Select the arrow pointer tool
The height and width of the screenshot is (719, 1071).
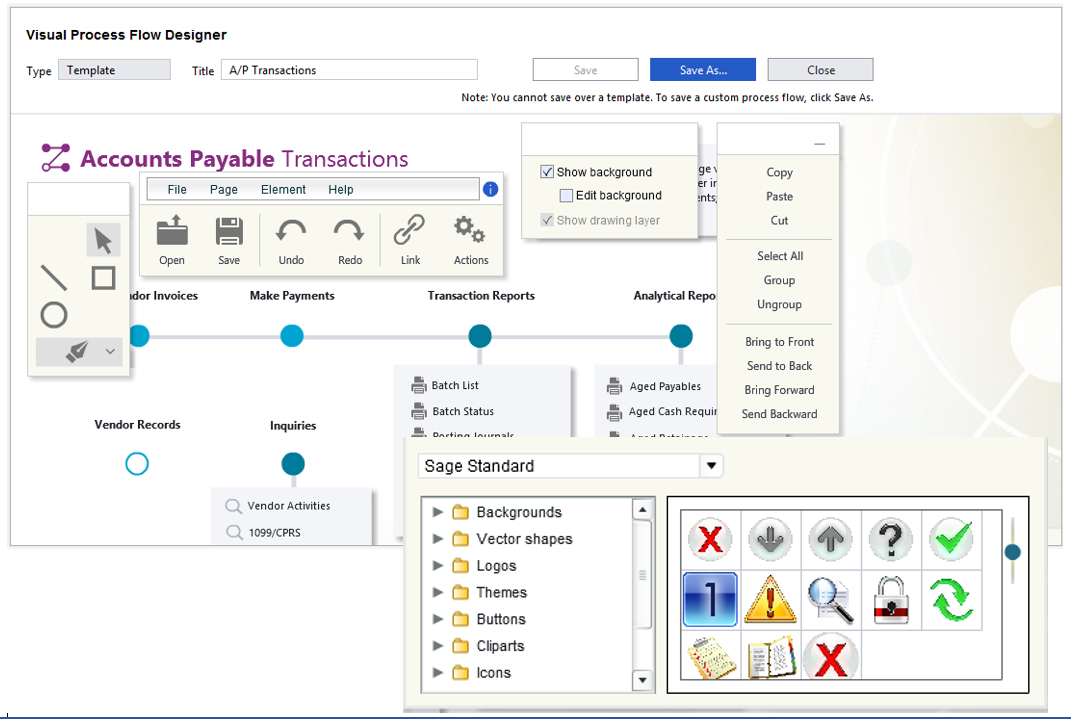tap(103, 240)
